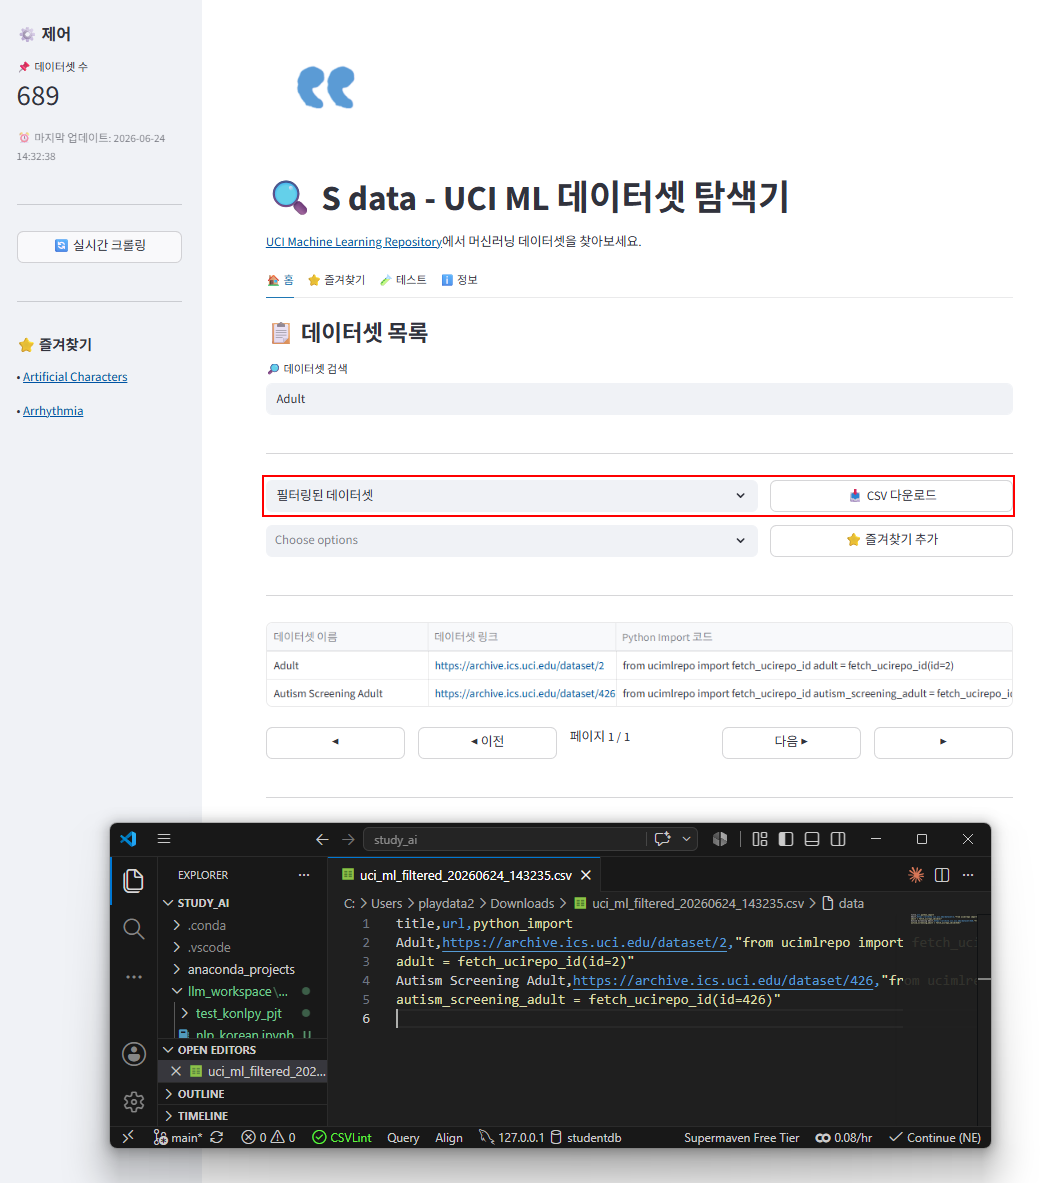Click the 이전 page button
The width and height of the screenshot is (1052, 1183).
tap(487, 742)
